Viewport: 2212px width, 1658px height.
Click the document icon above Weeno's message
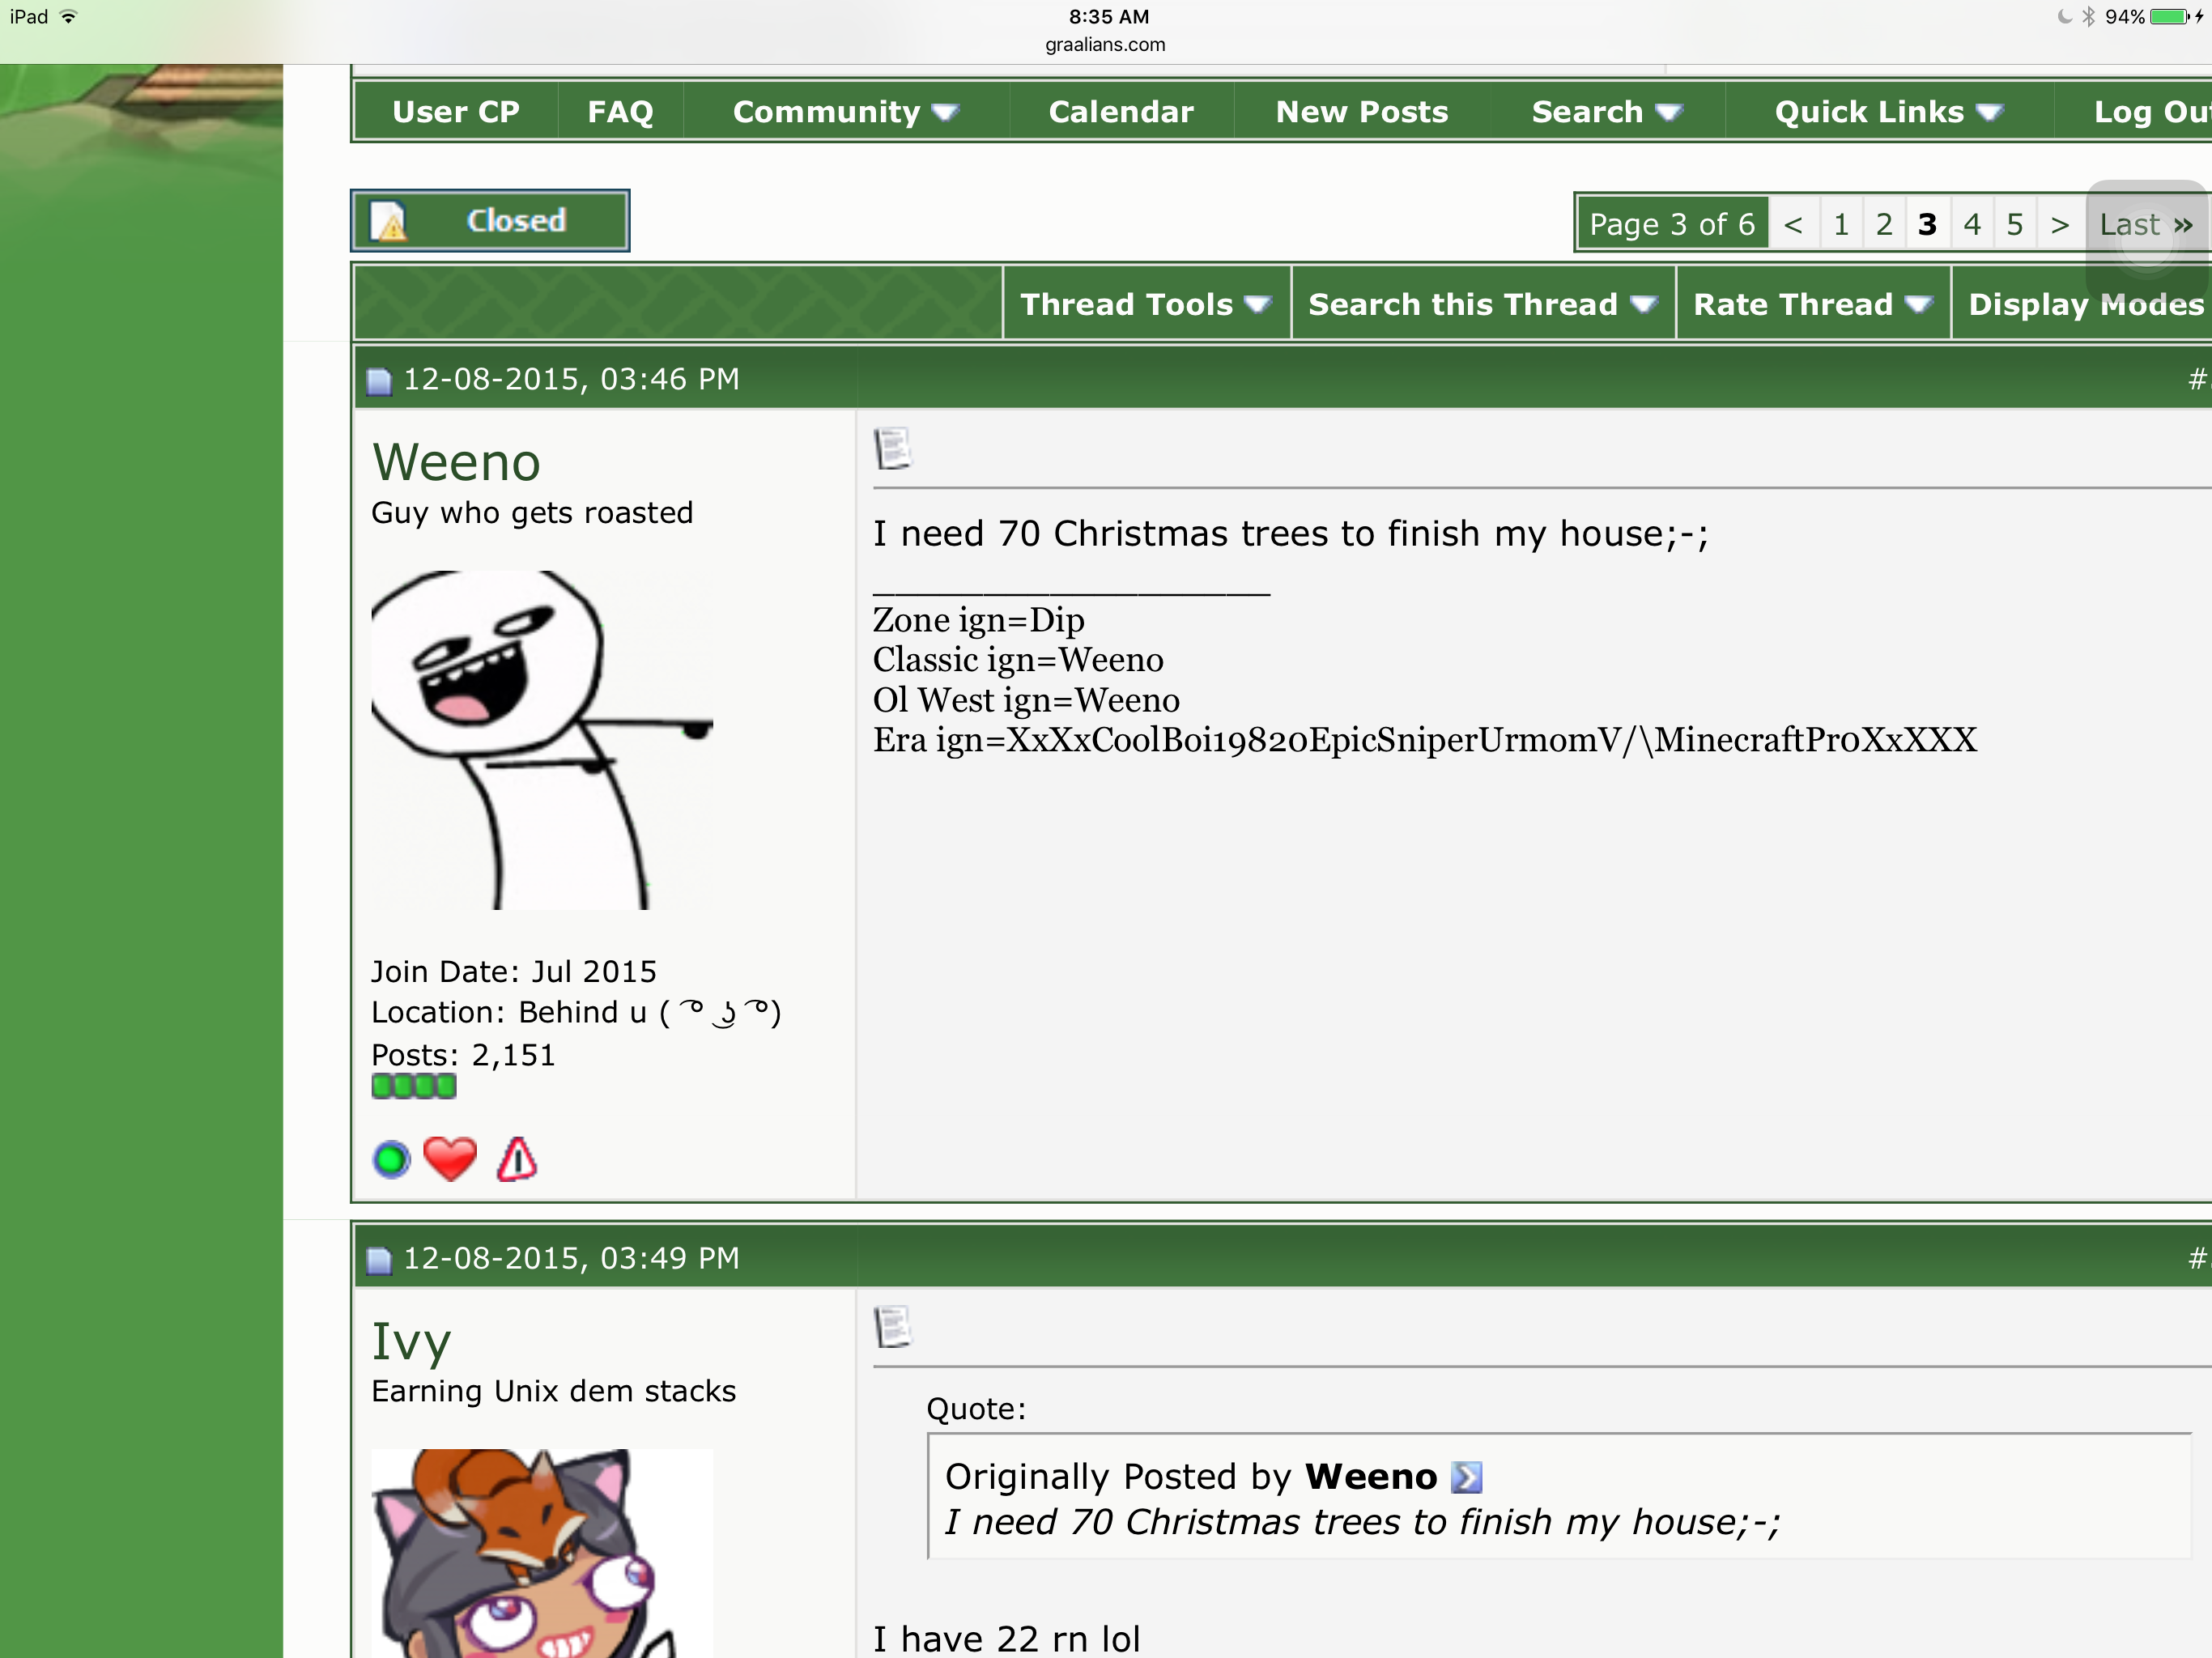(x=892, y=449)
